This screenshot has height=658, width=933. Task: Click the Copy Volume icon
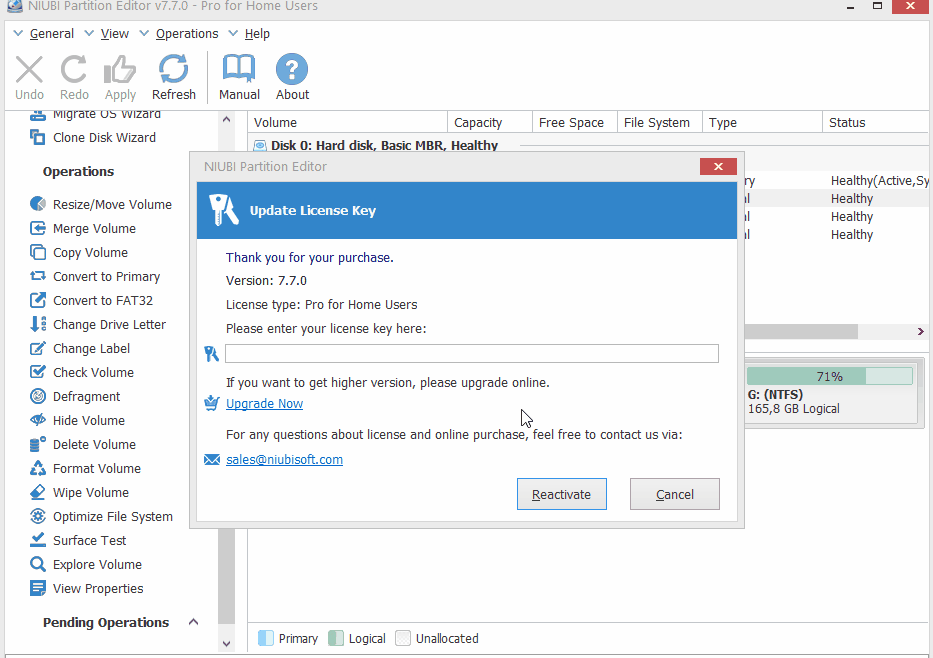point(37,252)
